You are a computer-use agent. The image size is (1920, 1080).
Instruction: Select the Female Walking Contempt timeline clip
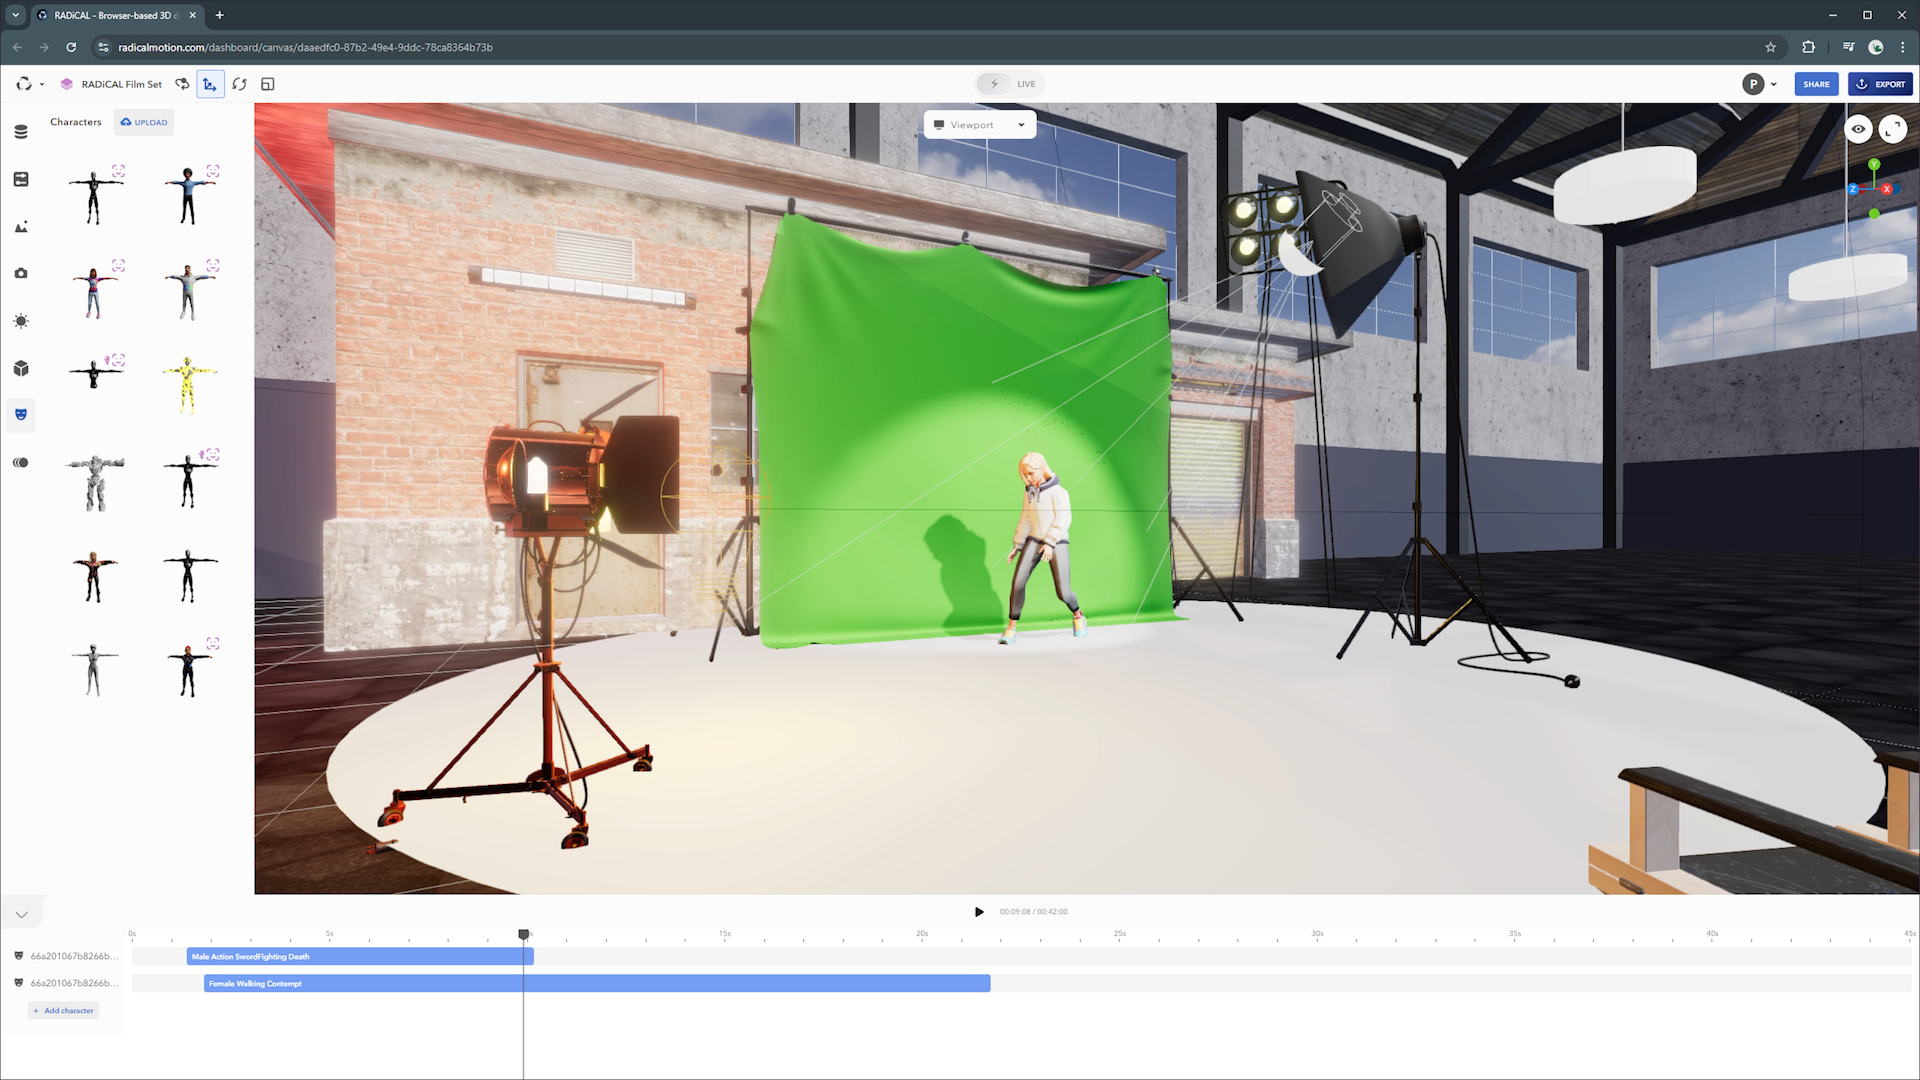596,983
